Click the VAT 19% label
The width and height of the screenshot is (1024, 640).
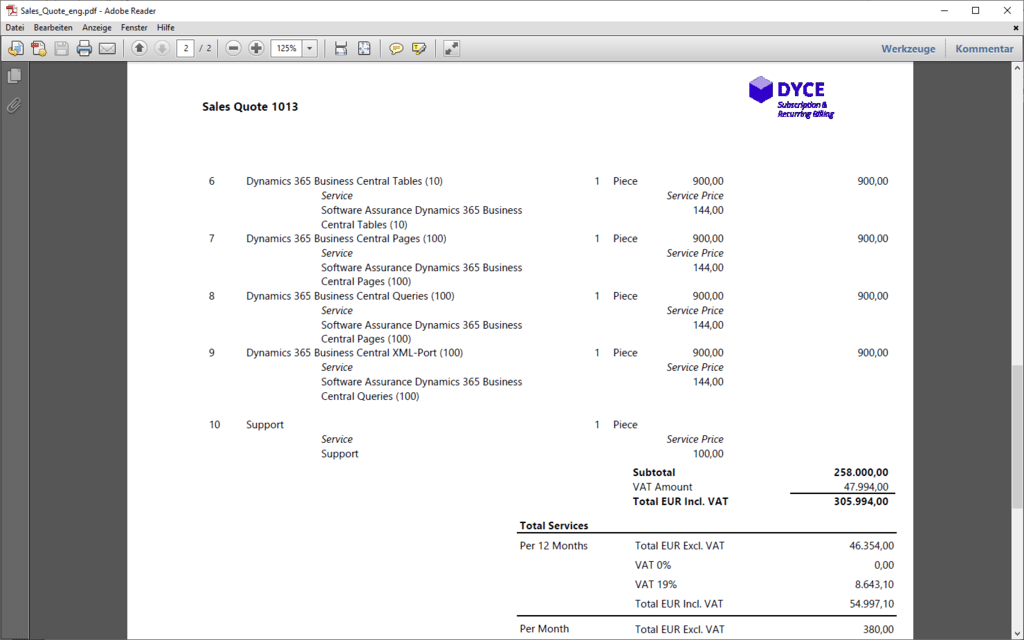(x=656, y=584)
